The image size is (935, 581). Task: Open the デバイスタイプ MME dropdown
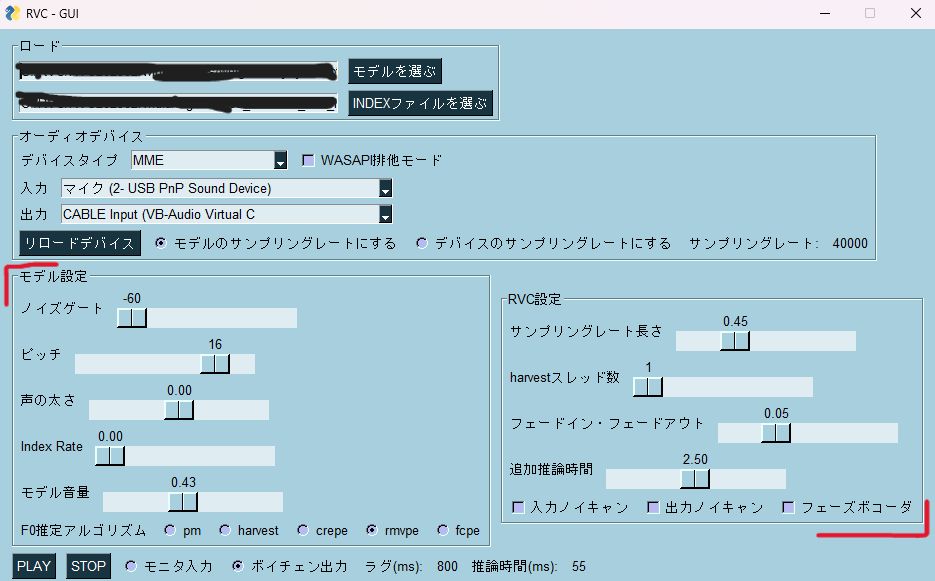(280, 161)
